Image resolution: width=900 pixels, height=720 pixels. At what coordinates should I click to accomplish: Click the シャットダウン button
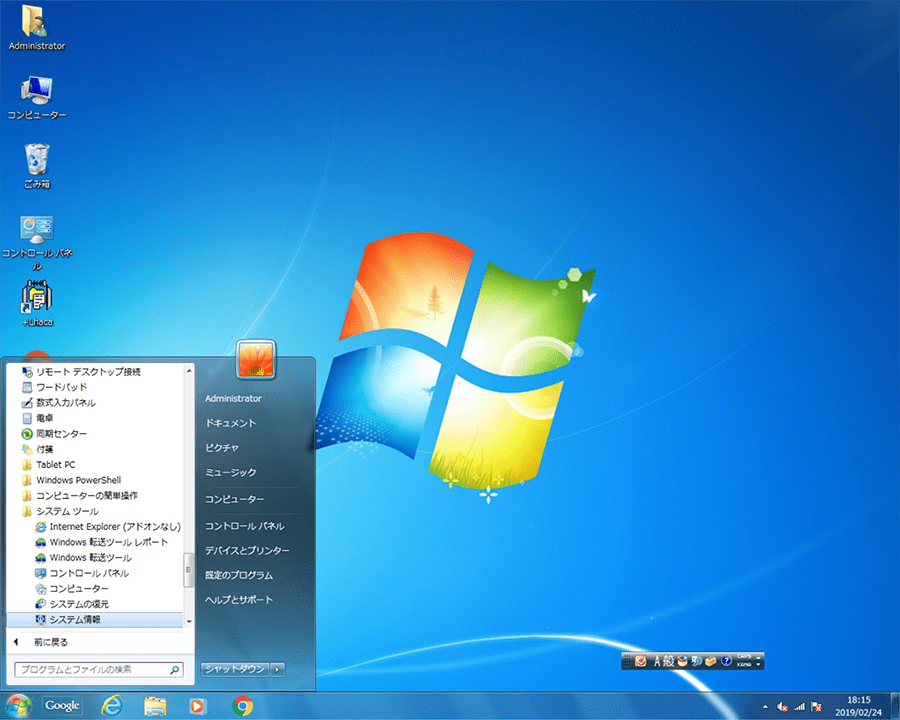235,669
